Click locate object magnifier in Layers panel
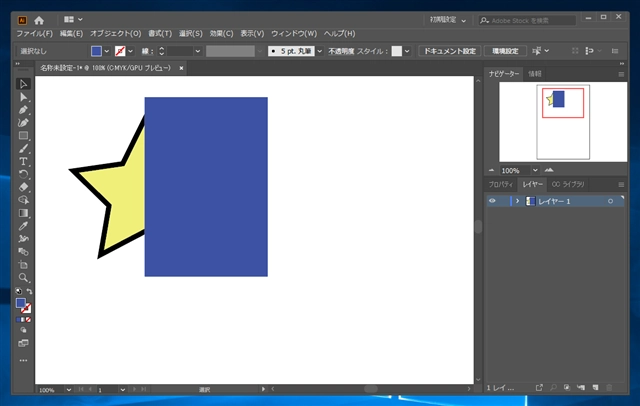The height and width of the screenshot is (406, 640). click(553, 387)
